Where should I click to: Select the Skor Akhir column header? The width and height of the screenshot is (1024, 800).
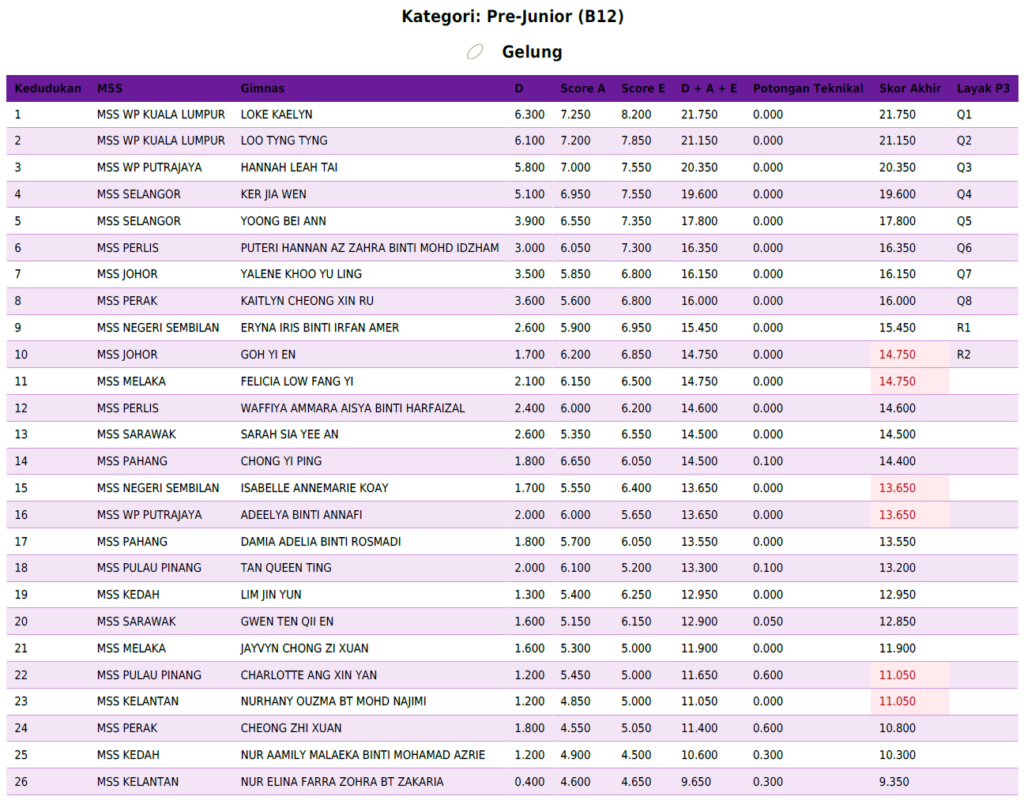(910, 88)
